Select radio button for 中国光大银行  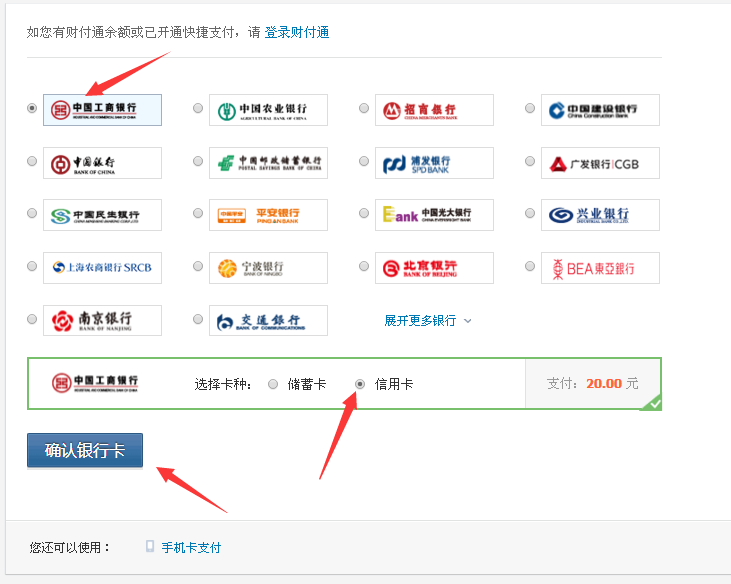[x=364, y=213]
